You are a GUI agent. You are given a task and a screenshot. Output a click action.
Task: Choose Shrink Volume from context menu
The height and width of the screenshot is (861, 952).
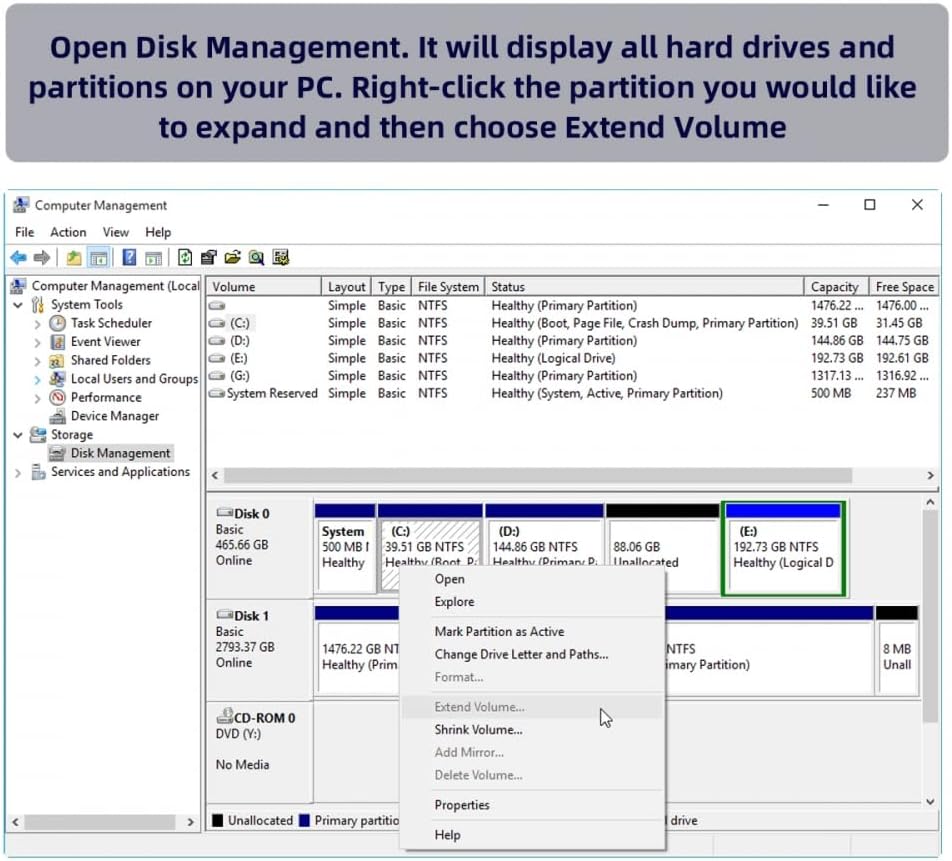(478, 730)
